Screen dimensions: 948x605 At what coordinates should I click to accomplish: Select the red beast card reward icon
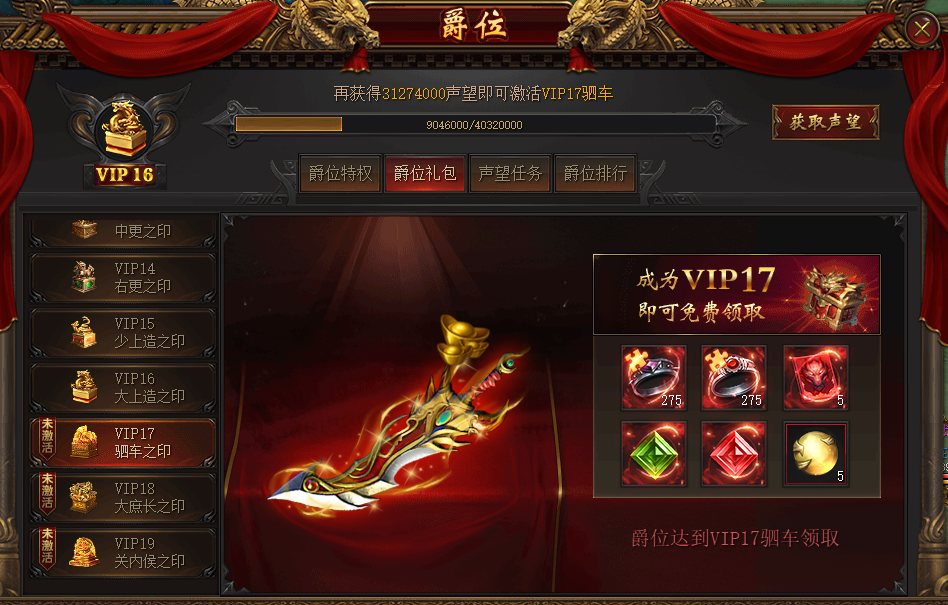click(816, 378)
